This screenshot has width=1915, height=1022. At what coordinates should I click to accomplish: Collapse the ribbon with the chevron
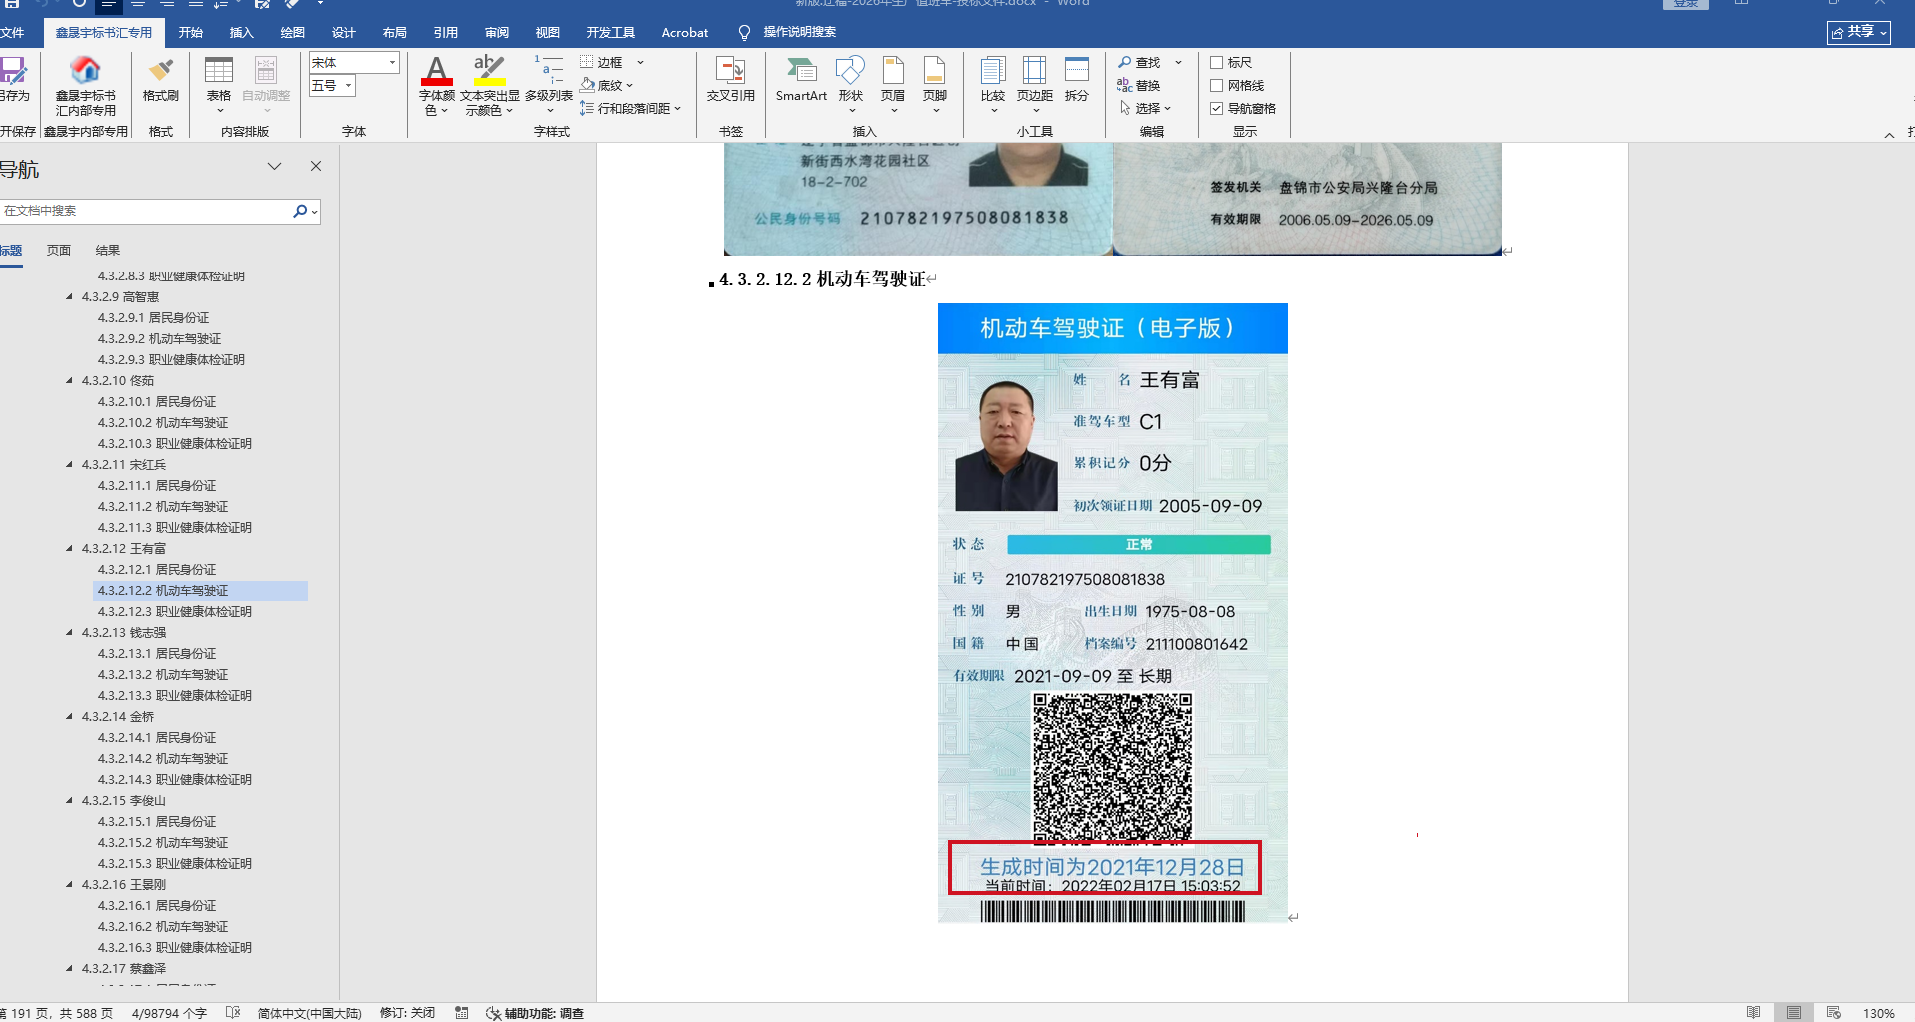point(1889,134)
